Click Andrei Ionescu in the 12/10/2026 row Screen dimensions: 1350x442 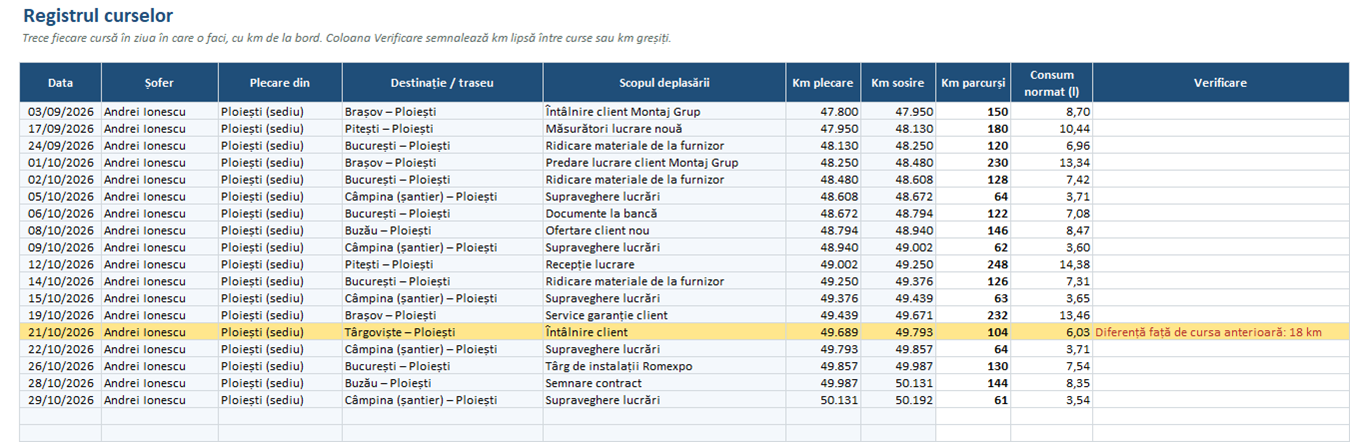tap(159, 264)
